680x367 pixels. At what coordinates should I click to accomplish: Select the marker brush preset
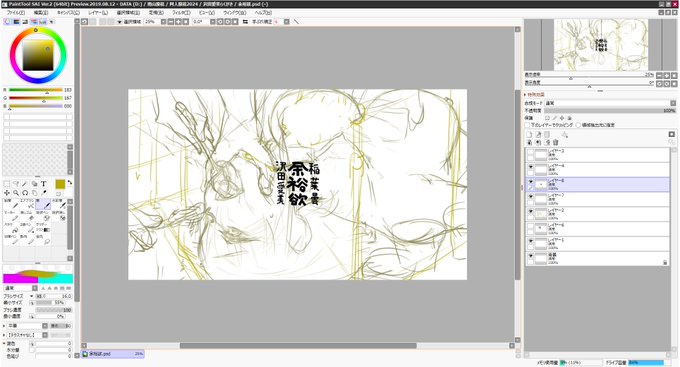pyautogui.click(x=10, y=216)
